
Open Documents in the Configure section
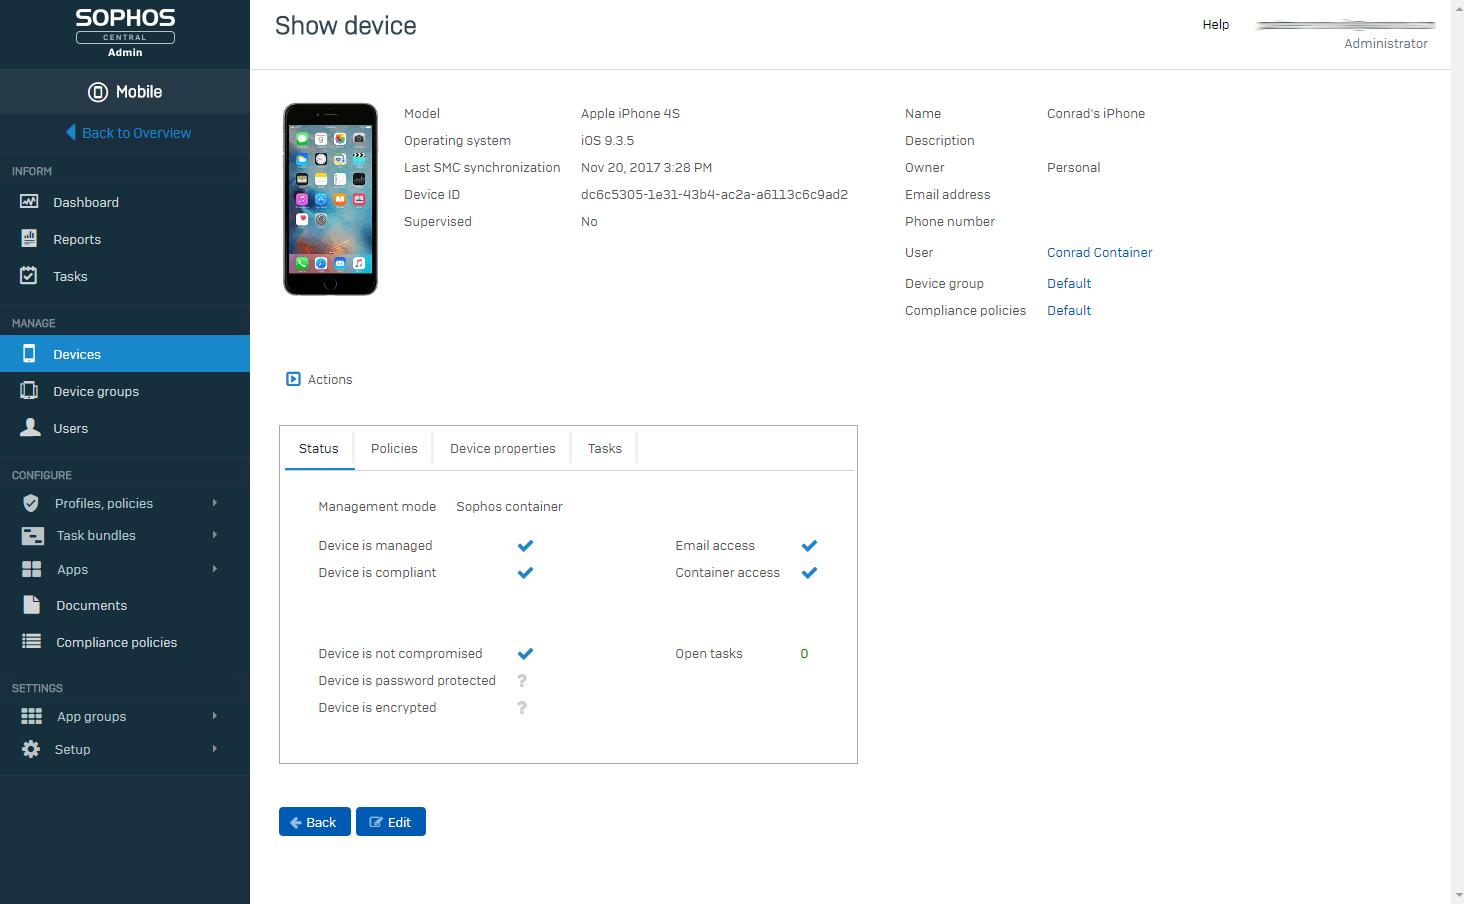coord(125,605)
